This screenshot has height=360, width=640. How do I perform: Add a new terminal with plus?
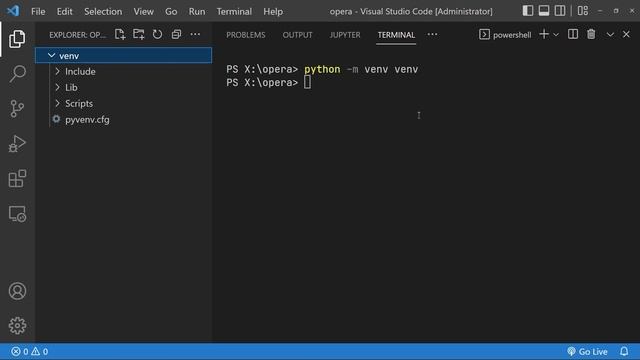point(544,34)
